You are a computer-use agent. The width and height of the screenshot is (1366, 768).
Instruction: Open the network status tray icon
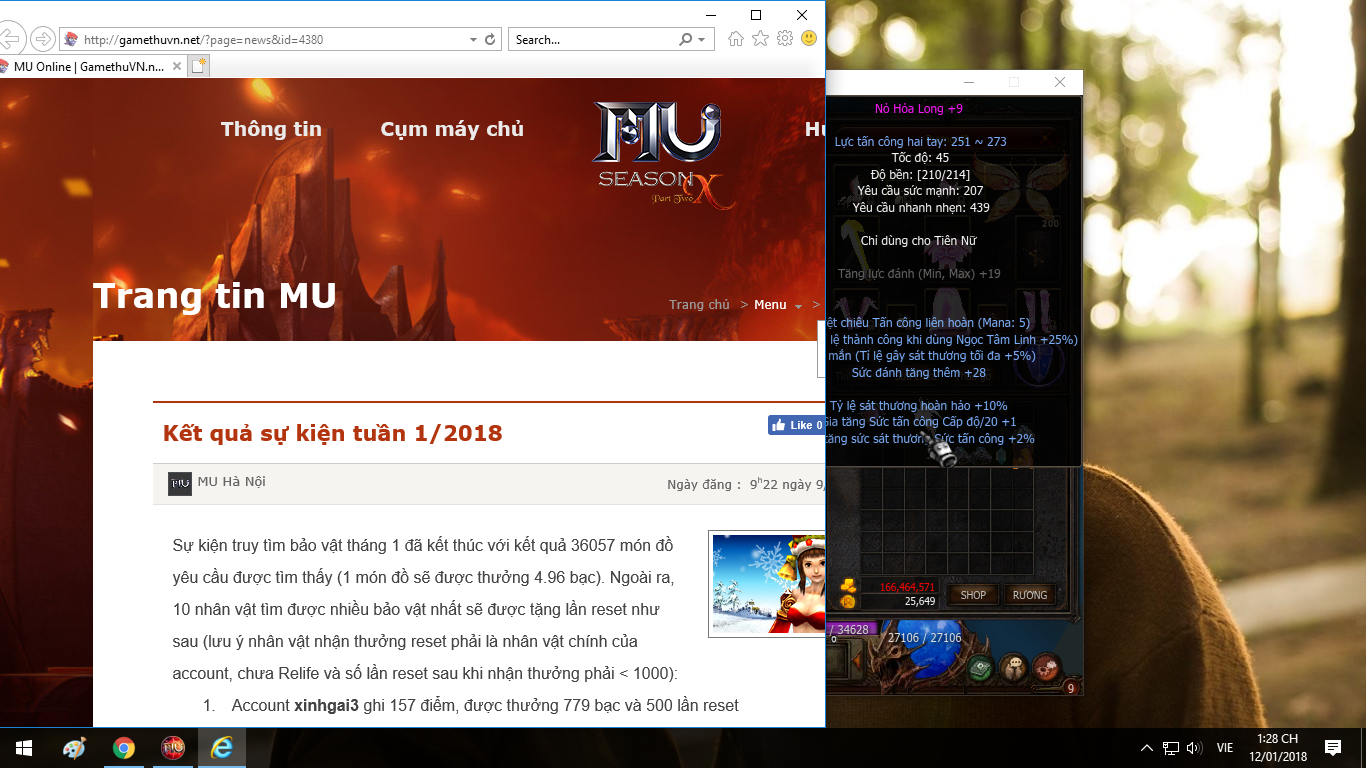click(x=1171, y=748)
